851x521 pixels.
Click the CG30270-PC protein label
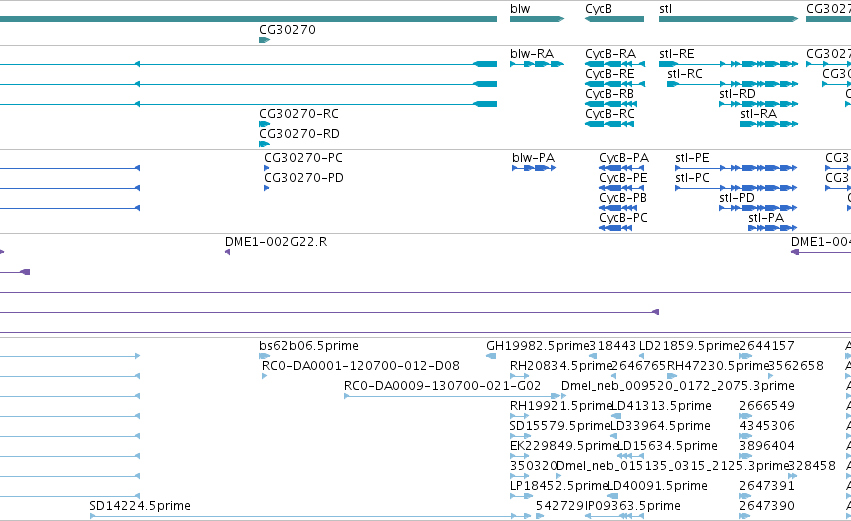(303, 157)
